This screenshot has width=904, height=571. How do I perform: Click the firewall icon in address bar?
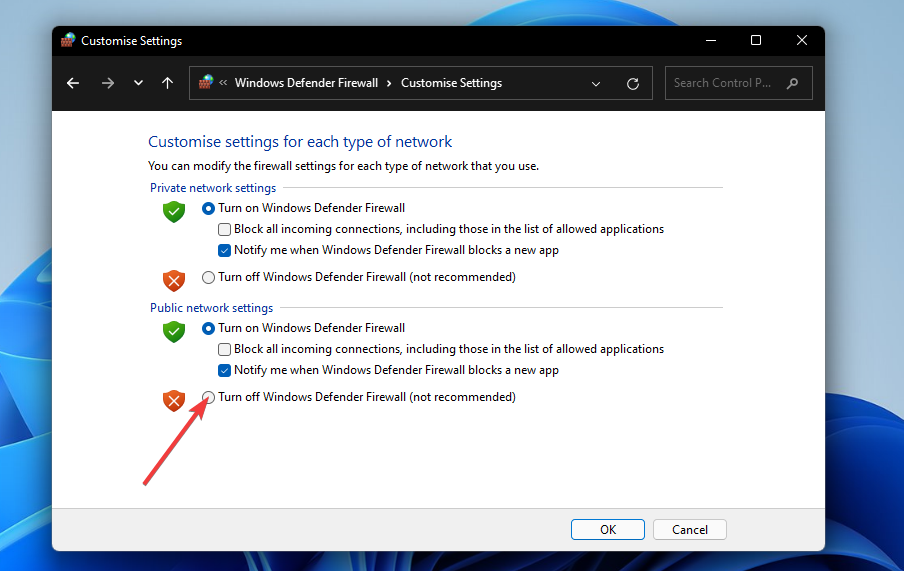click(x=206, y=82)
